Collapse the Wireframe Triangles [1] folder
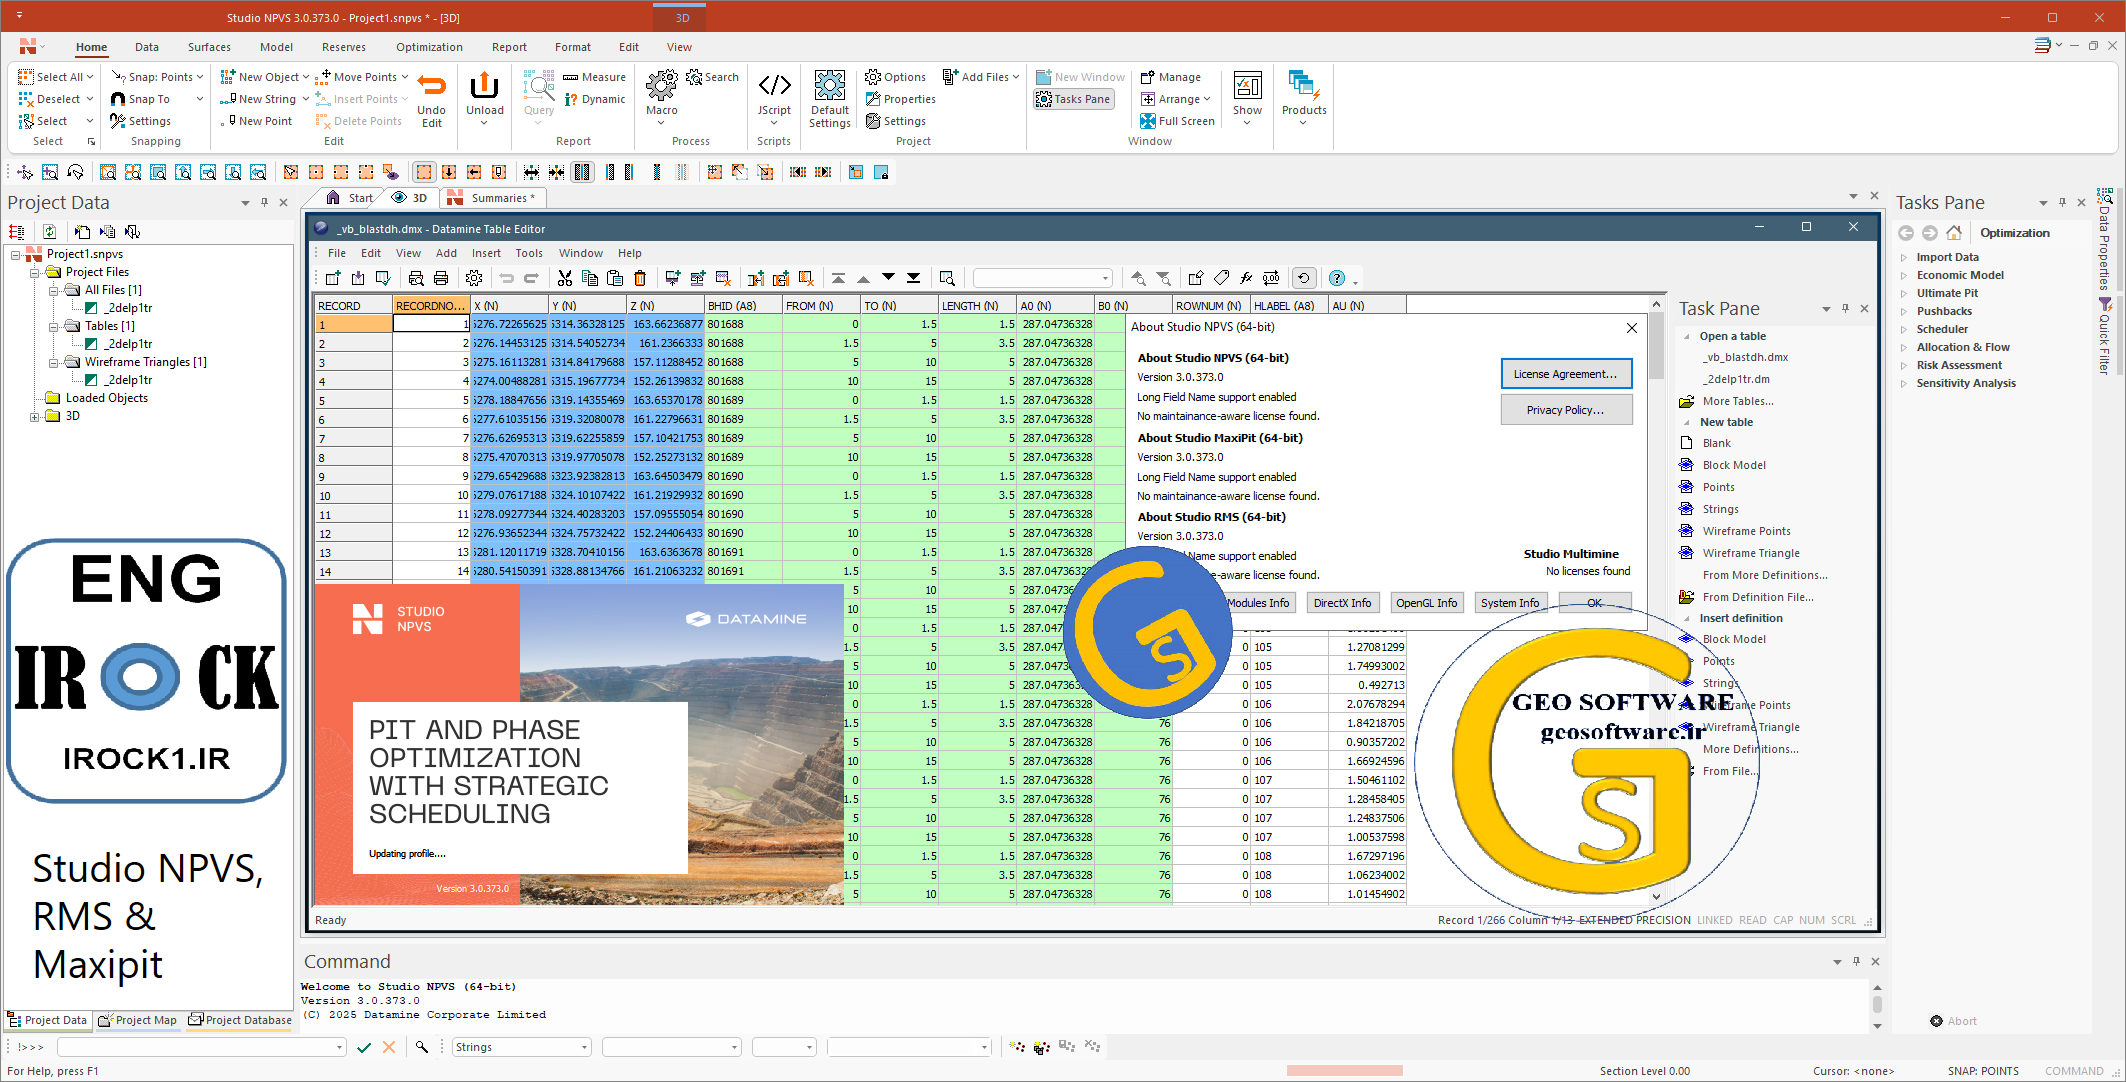The width and height of the screenshot is (2126, 1082). 54,362
